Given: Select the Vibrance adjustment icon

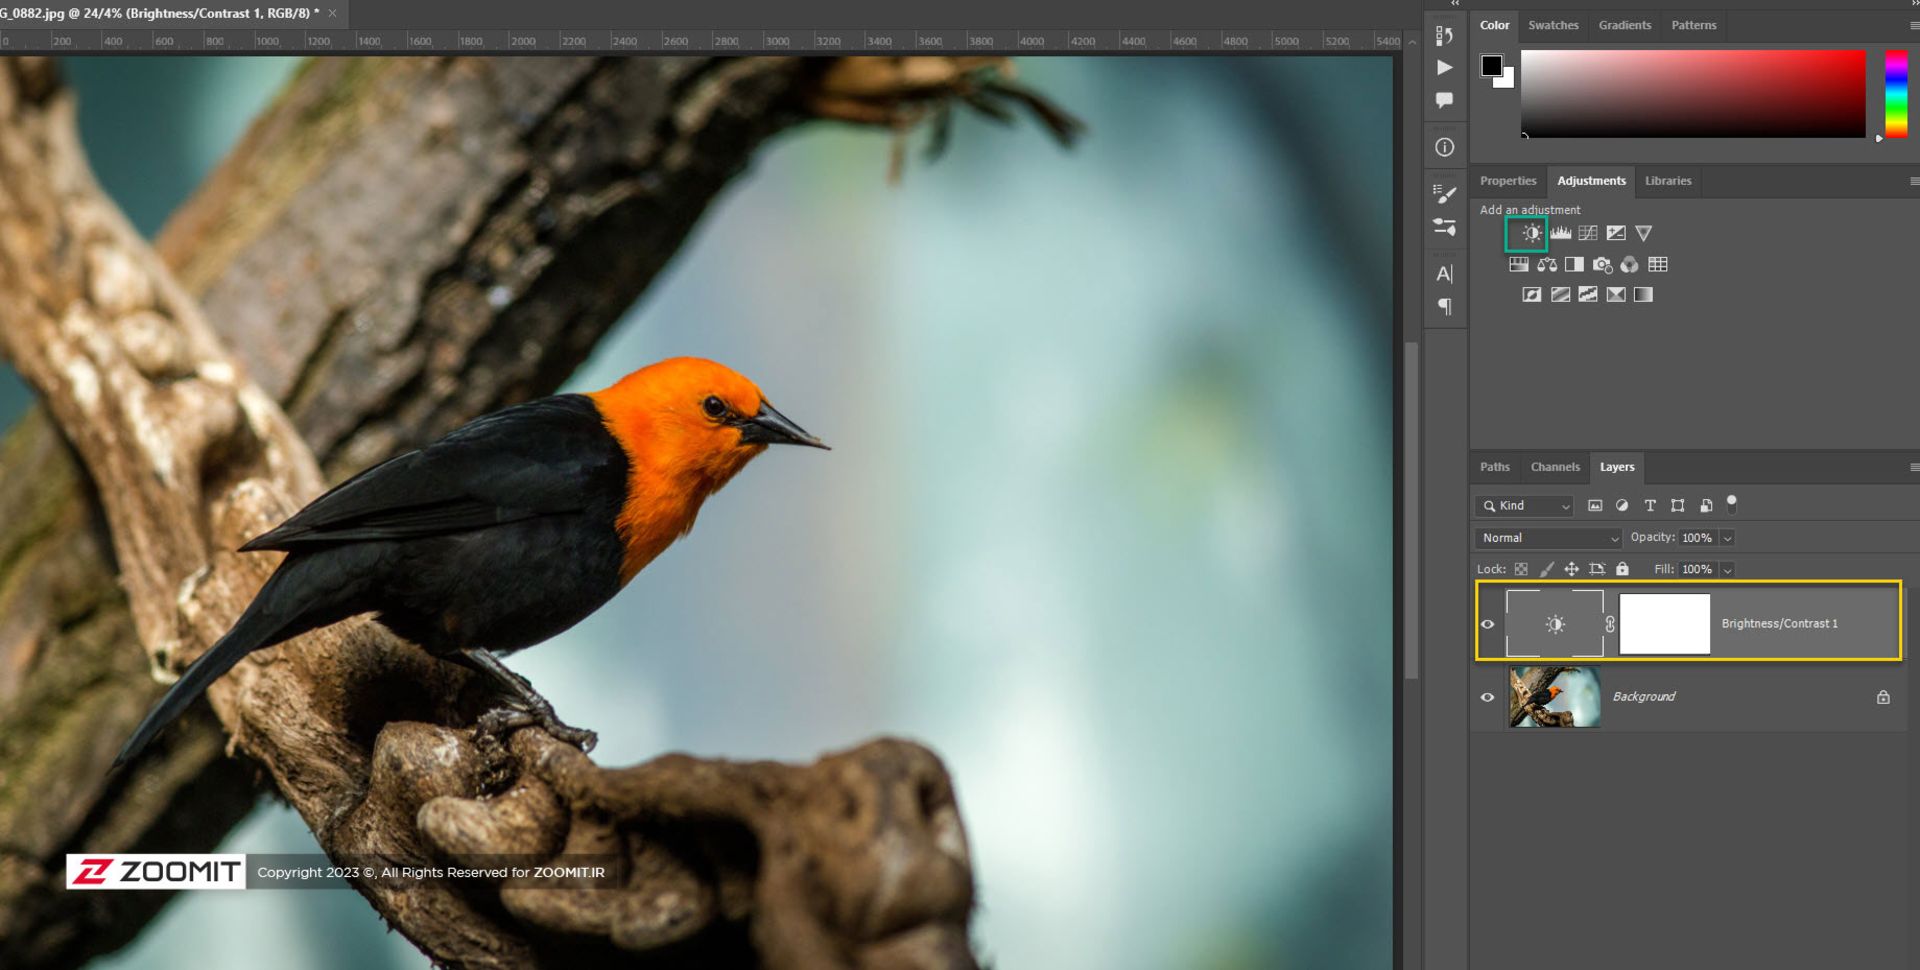Looking at the screenshot, I should pyautogui.click(x=1644, y=233).
